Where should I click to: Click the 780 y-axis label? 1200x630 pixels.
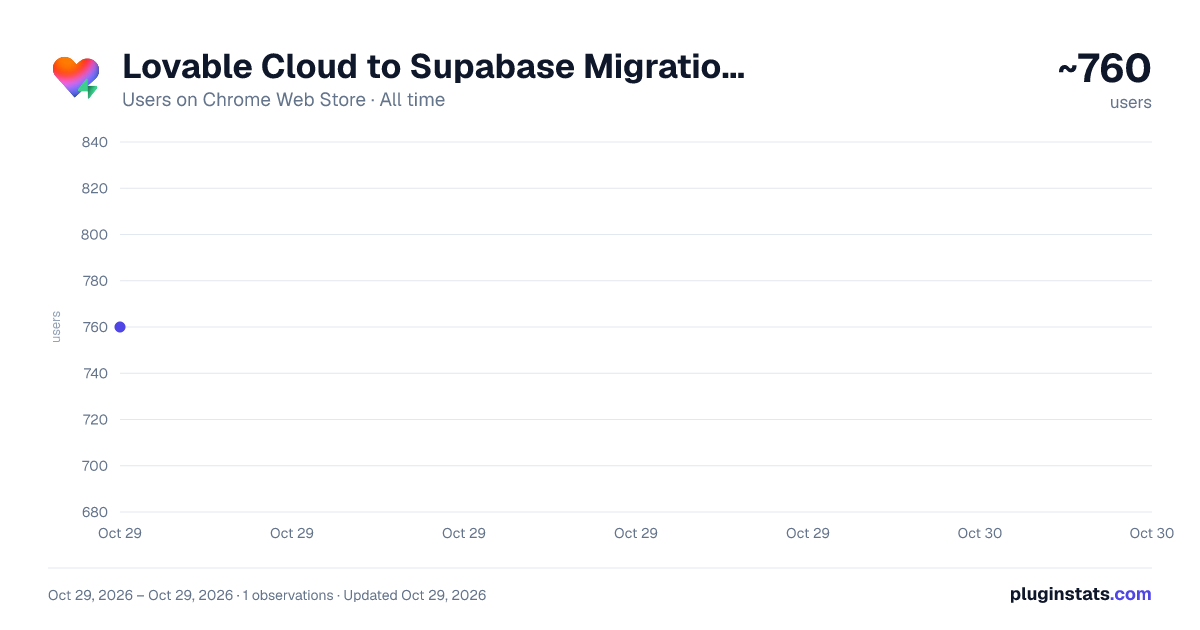pyautogui.click(x=95, y=281)
